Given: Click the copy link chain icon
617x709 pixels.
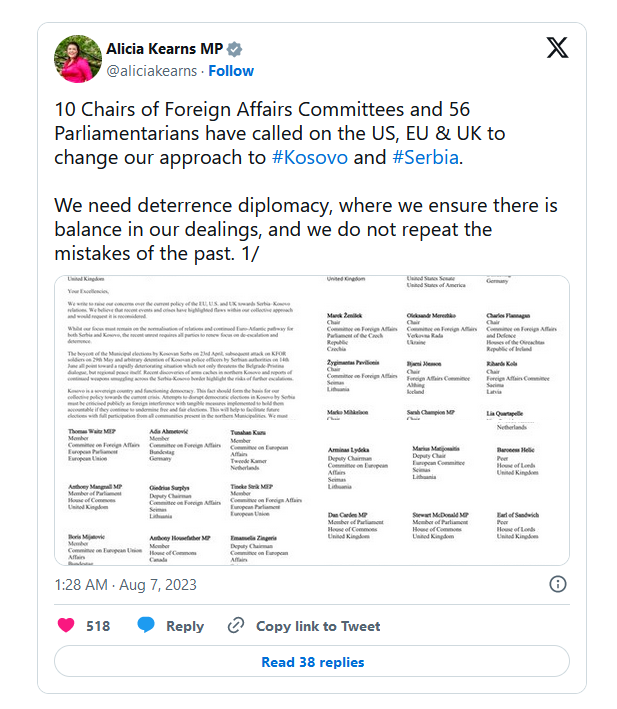Looking at the screenshot, I should click(236, 626).
